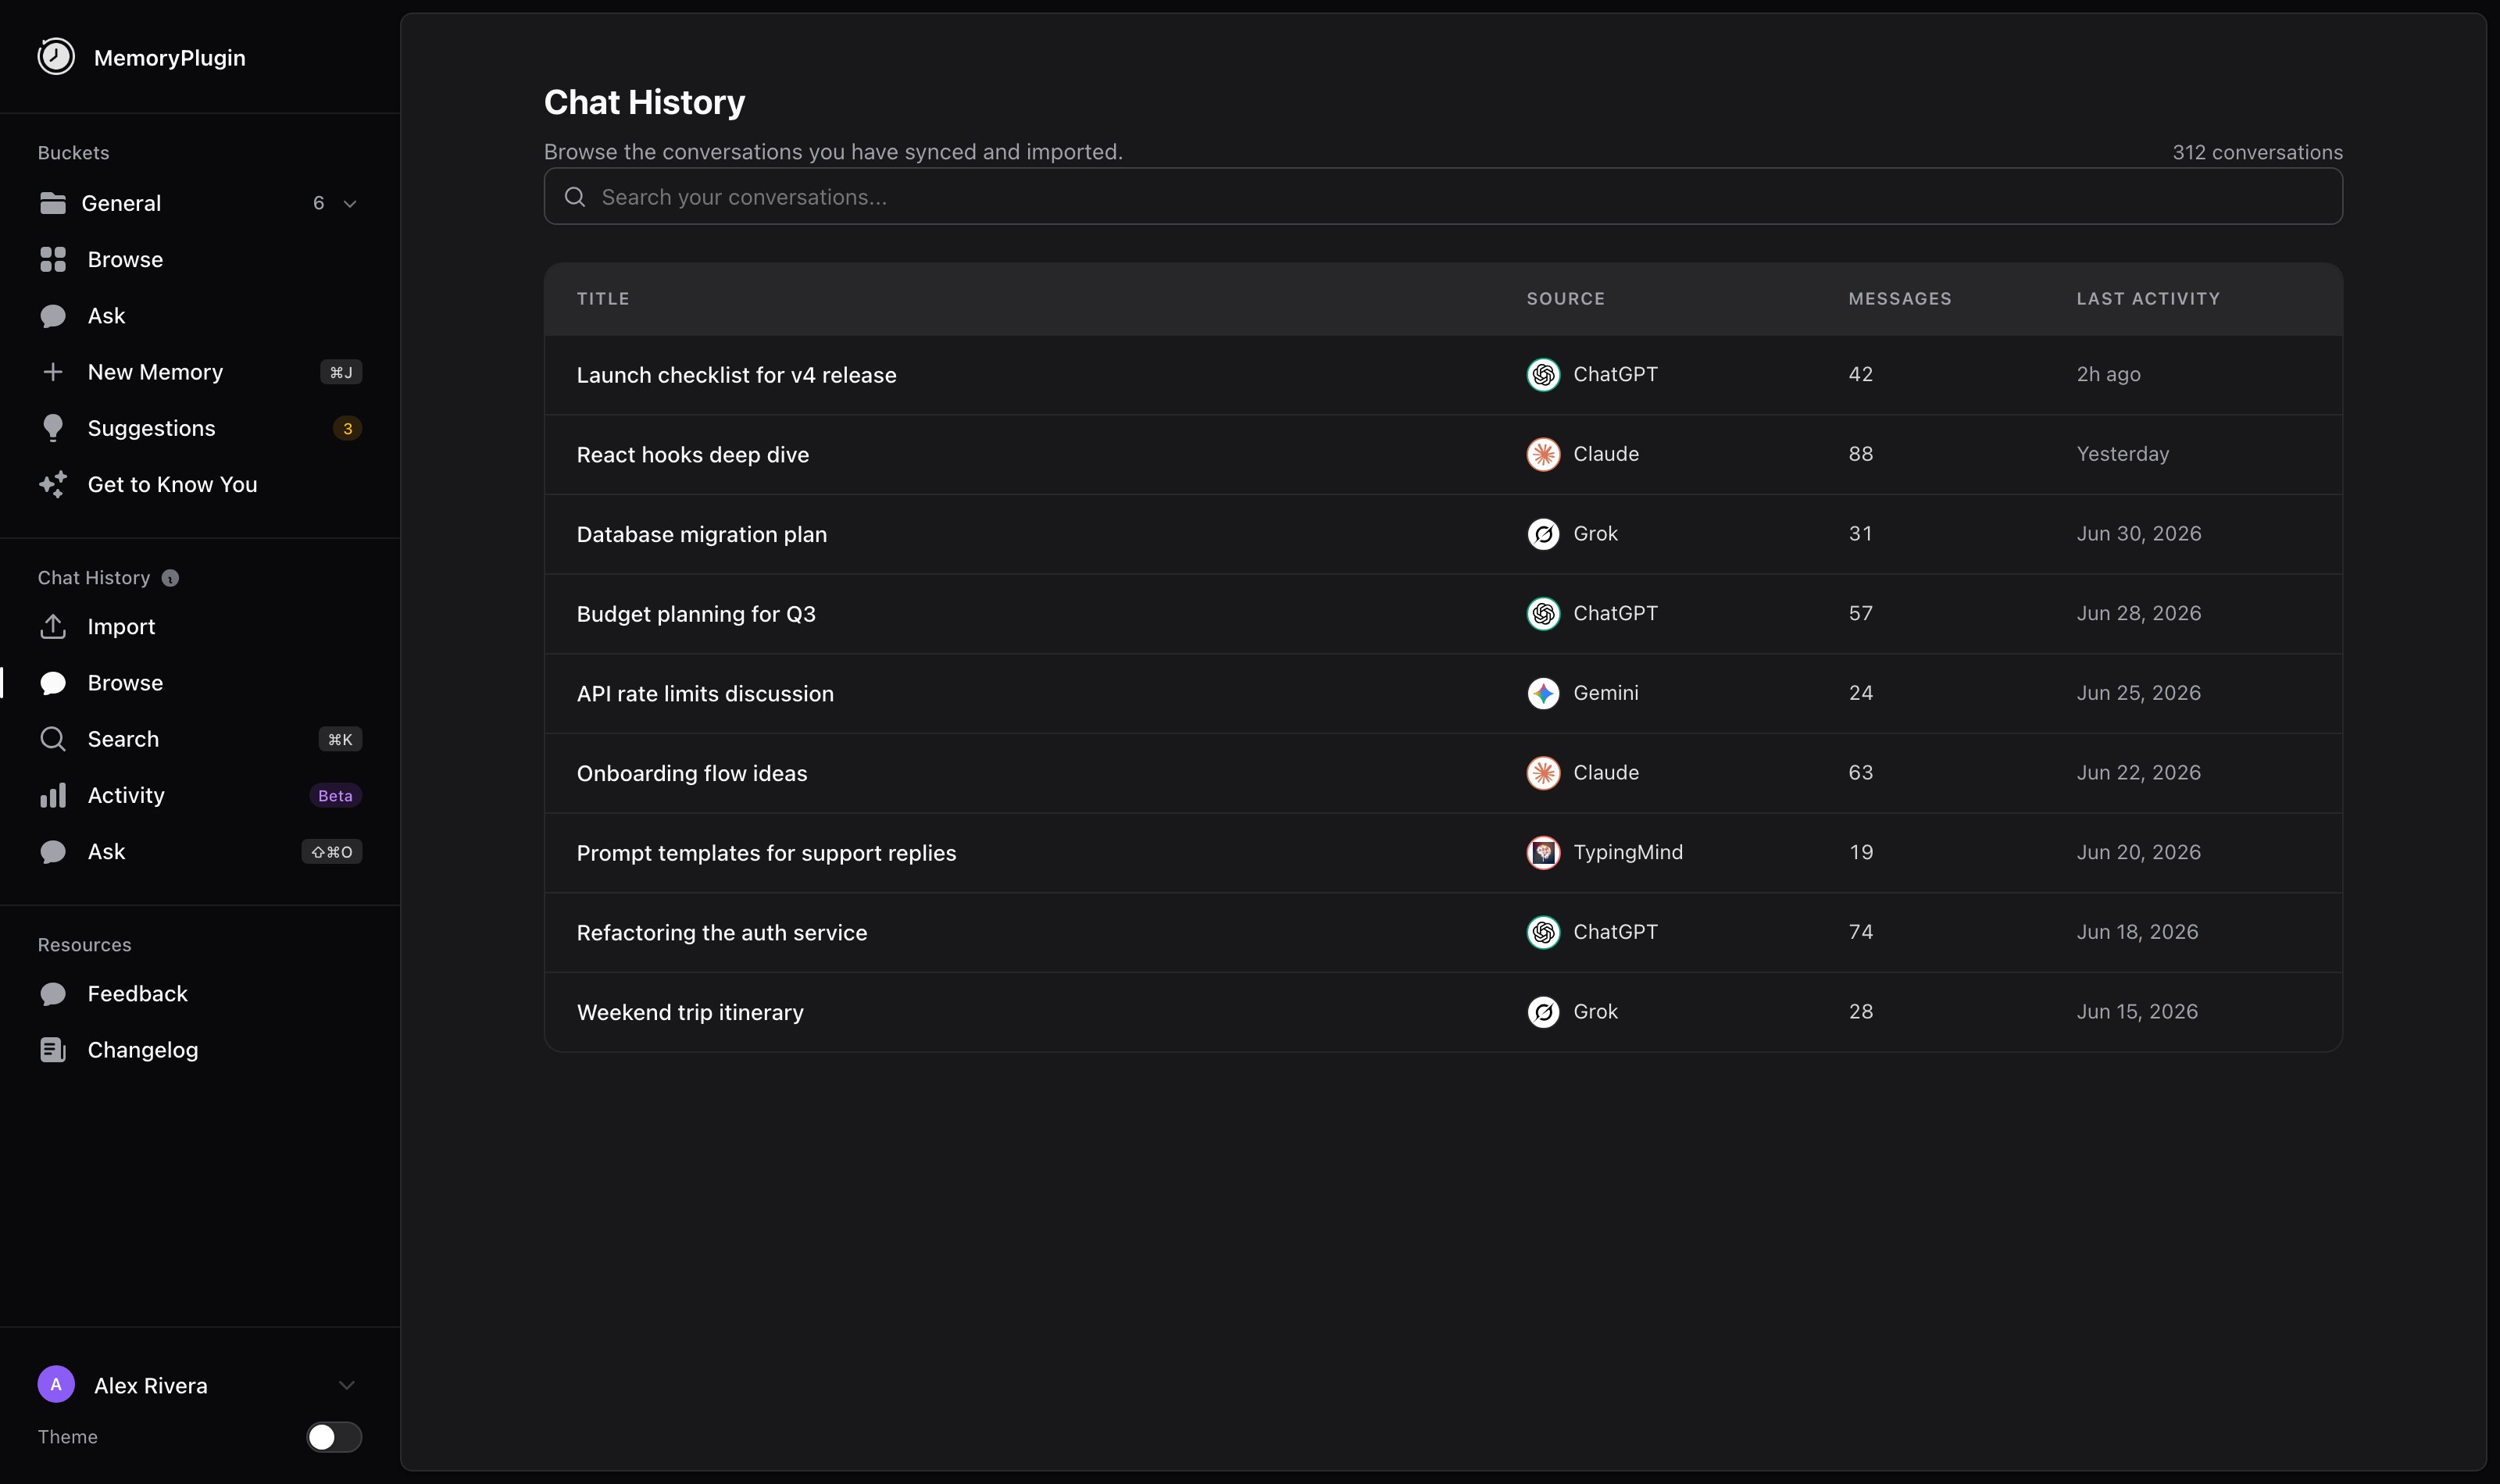Click the Activity bar chart icon

coord(53,795)
